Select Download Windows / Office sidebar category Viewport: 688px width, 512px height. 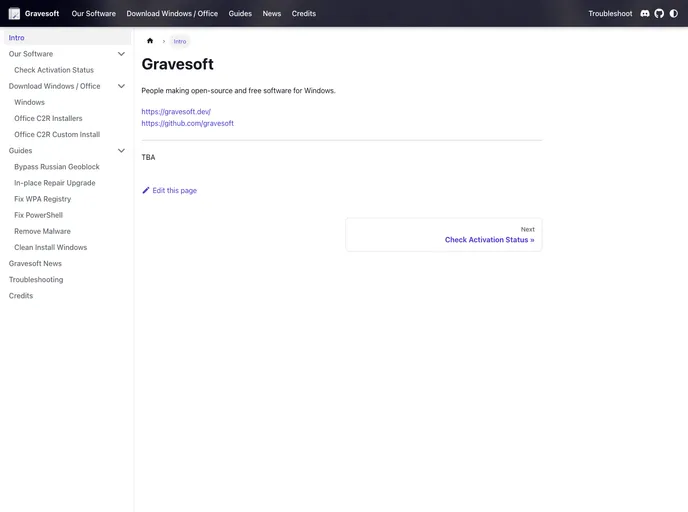tap(54, 86)
